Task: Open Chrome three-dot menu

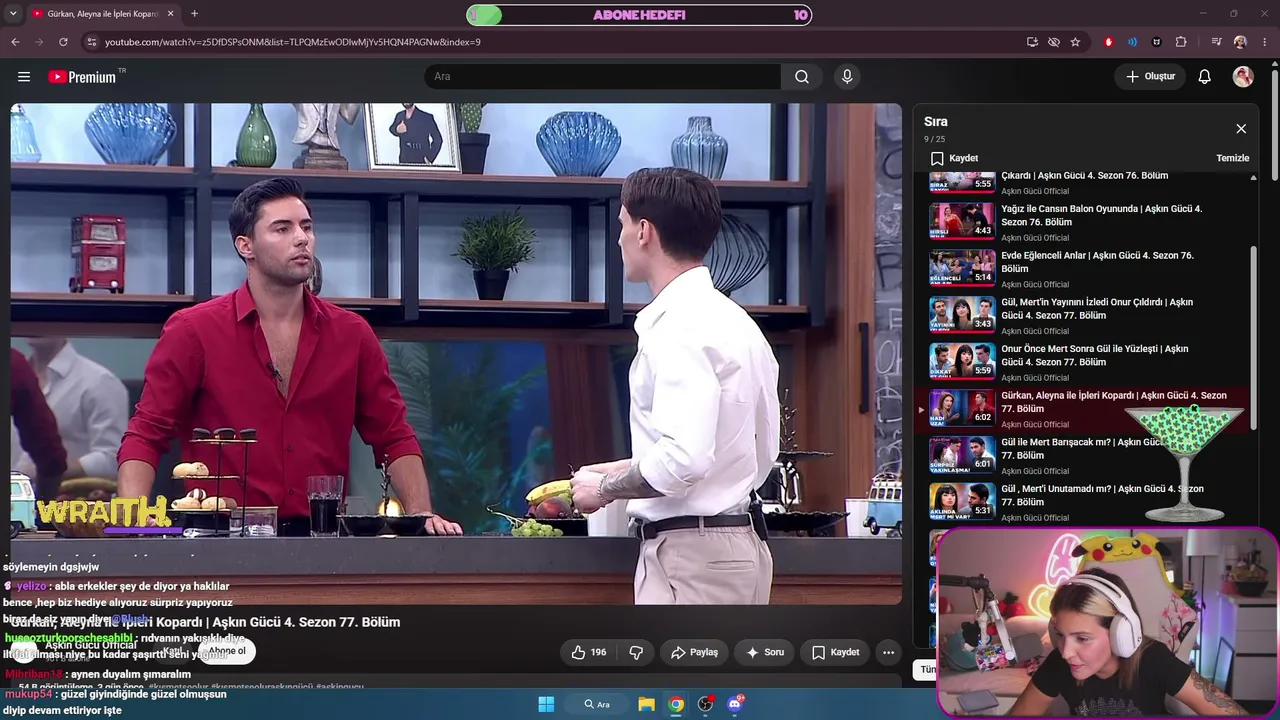Action: (x=1265, y=42)
